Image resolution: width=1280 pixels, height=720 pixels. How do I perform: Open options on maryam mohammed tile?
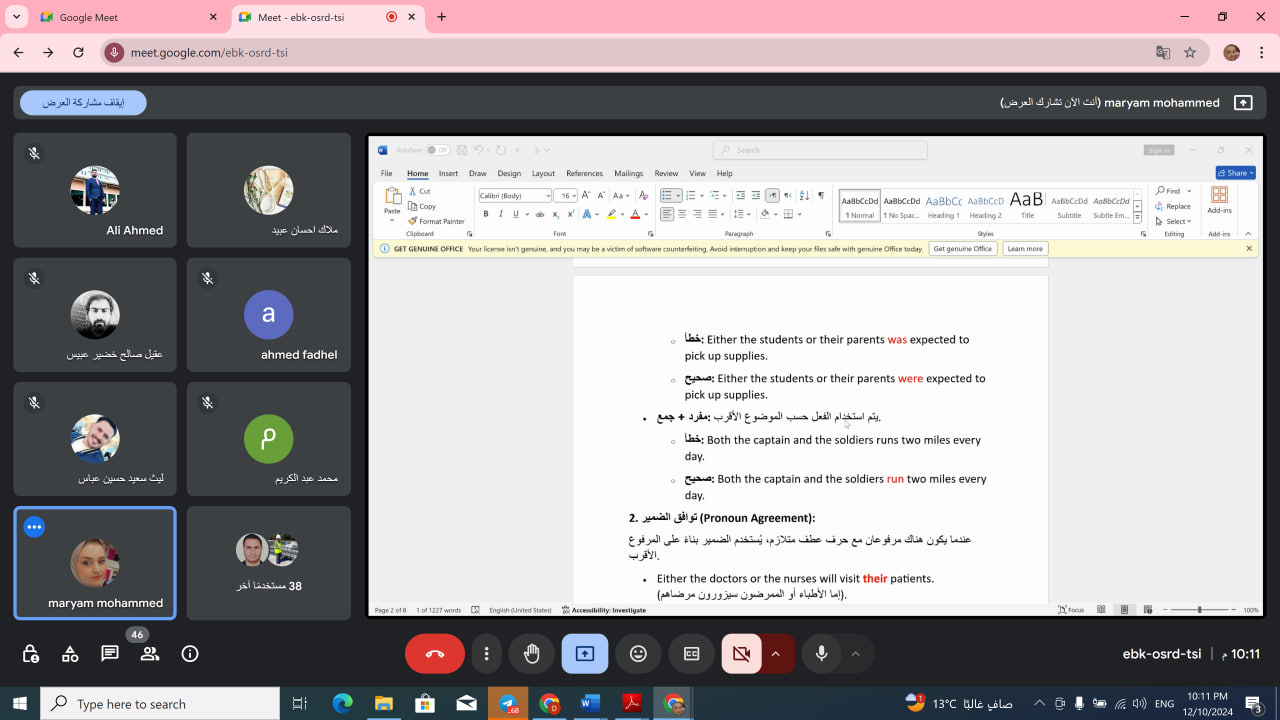(34, 527)
